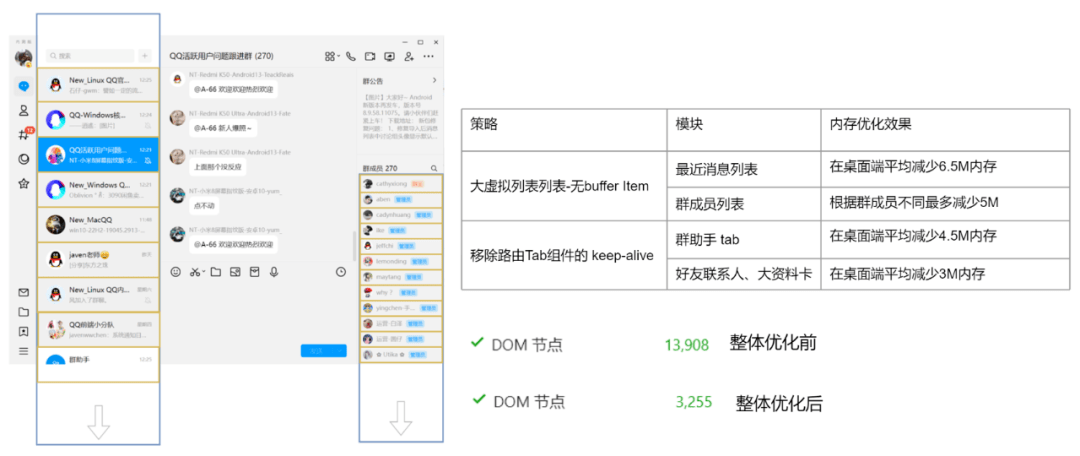Open the three-dots more options in chat header
1080x456 pixels.
point(428,56)
